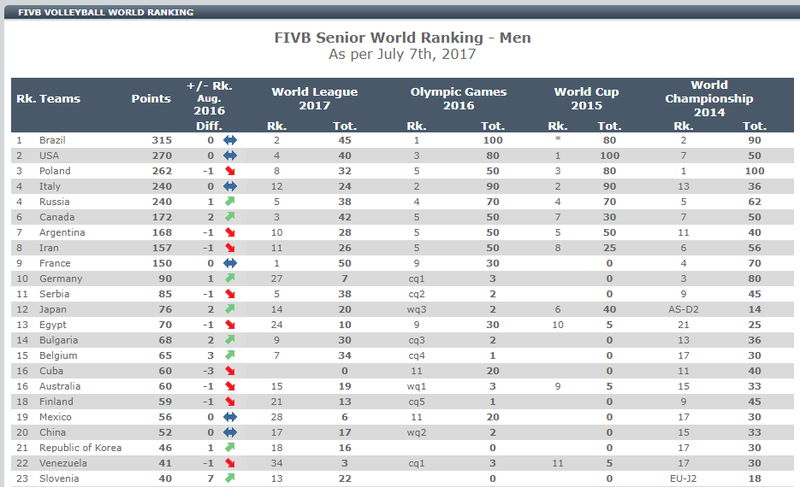Image resolution: width=800 pixels, height=487 pixels.
Task: Click the green up arrow in Canada's row
Action: (x=230, y=217)
